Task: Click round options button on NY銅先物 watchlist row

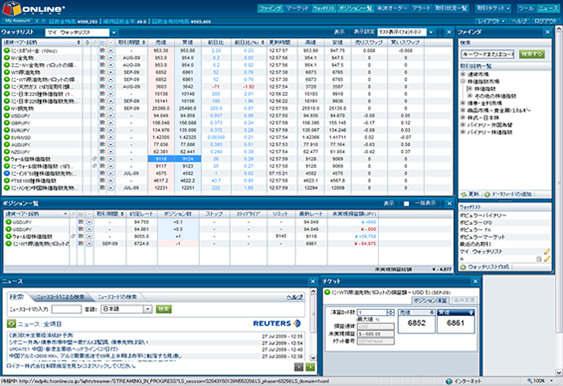Action: [111, 108]
